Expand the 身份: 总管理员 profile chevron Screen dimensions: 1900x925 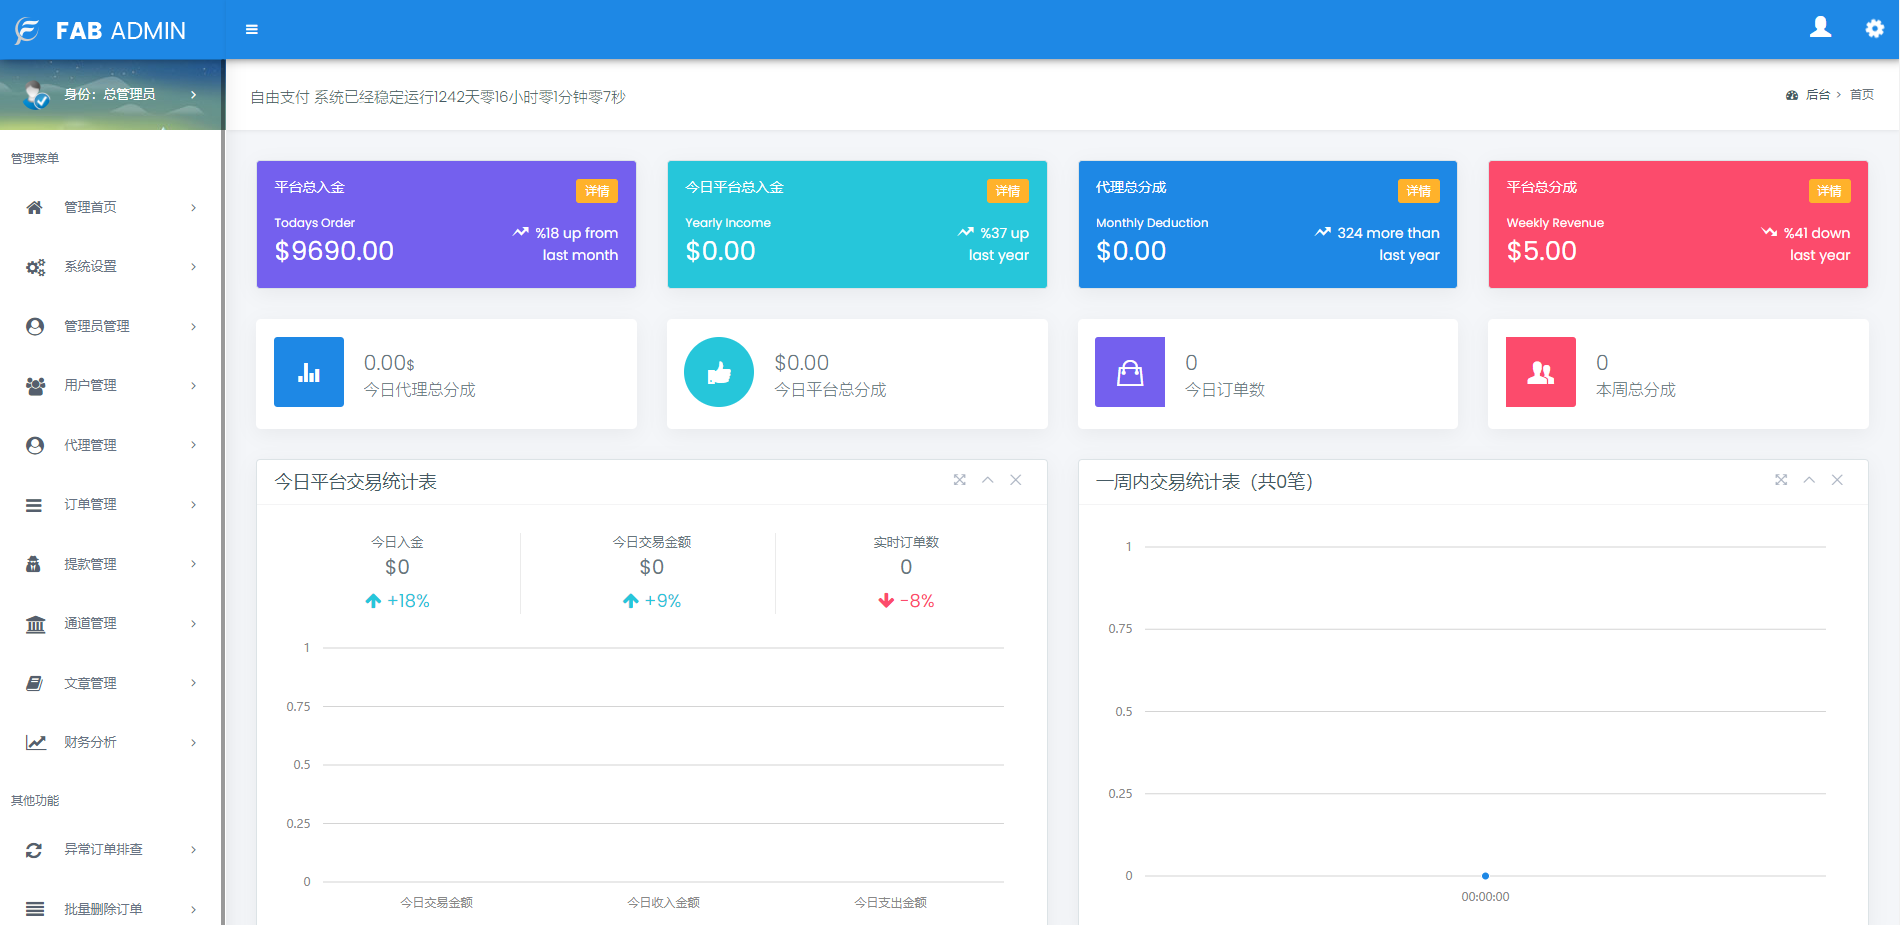coord(193,94)
